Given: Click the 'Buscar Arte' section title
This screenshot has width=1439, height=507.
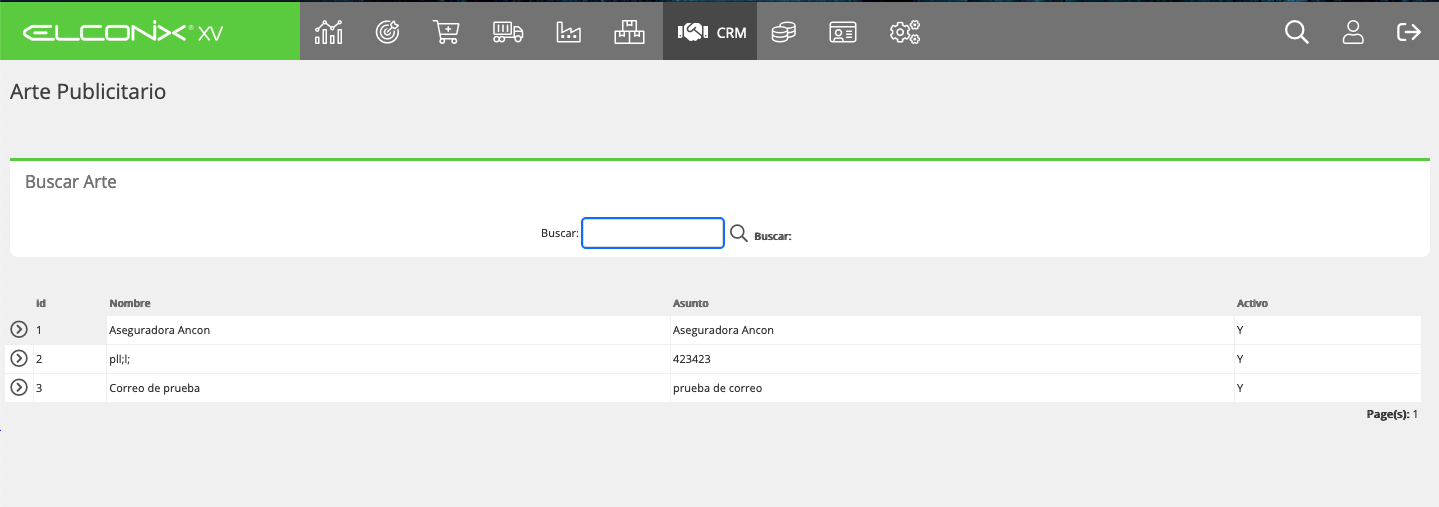Looking at the screenshot, I should tap(71, 182).
